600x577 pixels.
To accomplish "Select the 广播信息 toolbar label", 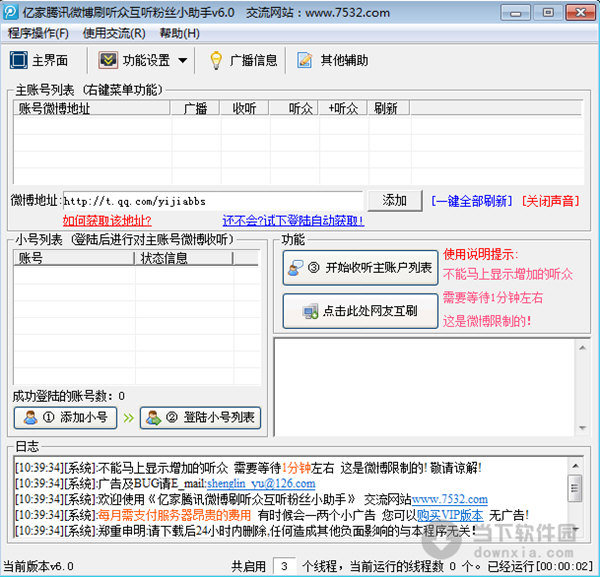I will pyautogui.click(x=253, y=60).
